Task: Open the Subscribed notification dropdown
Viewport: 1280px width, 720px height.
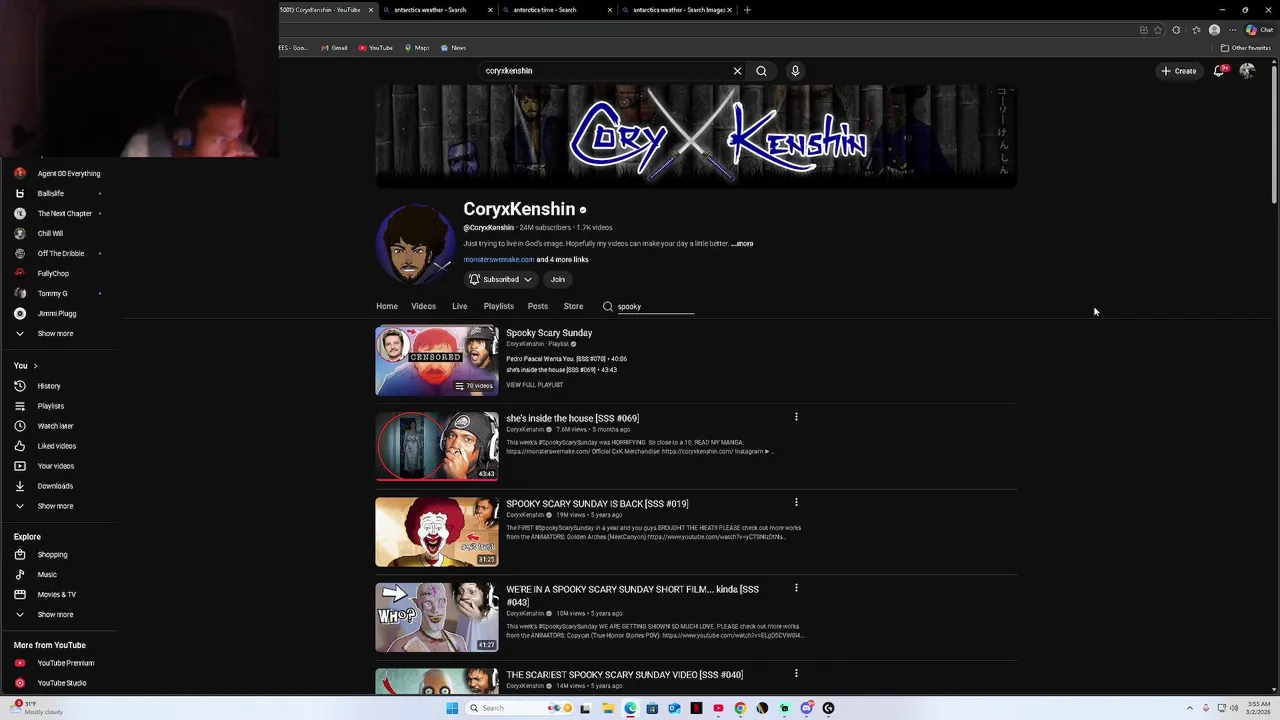Action: (x=500, y=280)
